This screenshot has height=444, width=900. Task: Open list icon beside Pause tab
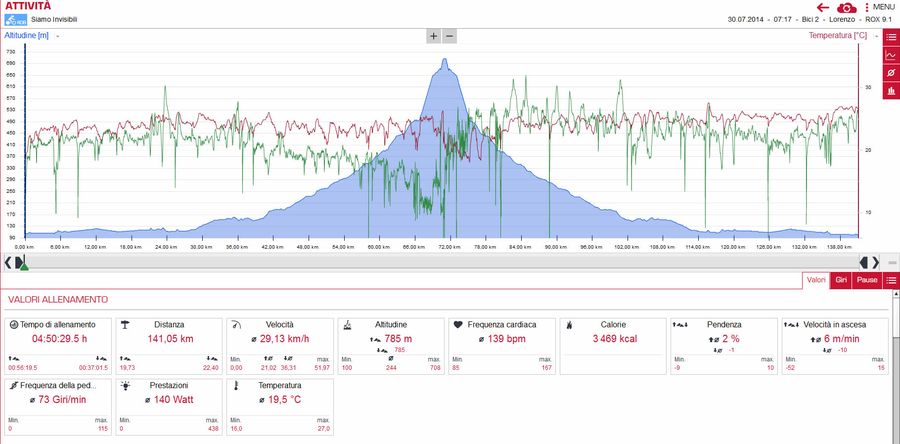(x=891, y=280)
